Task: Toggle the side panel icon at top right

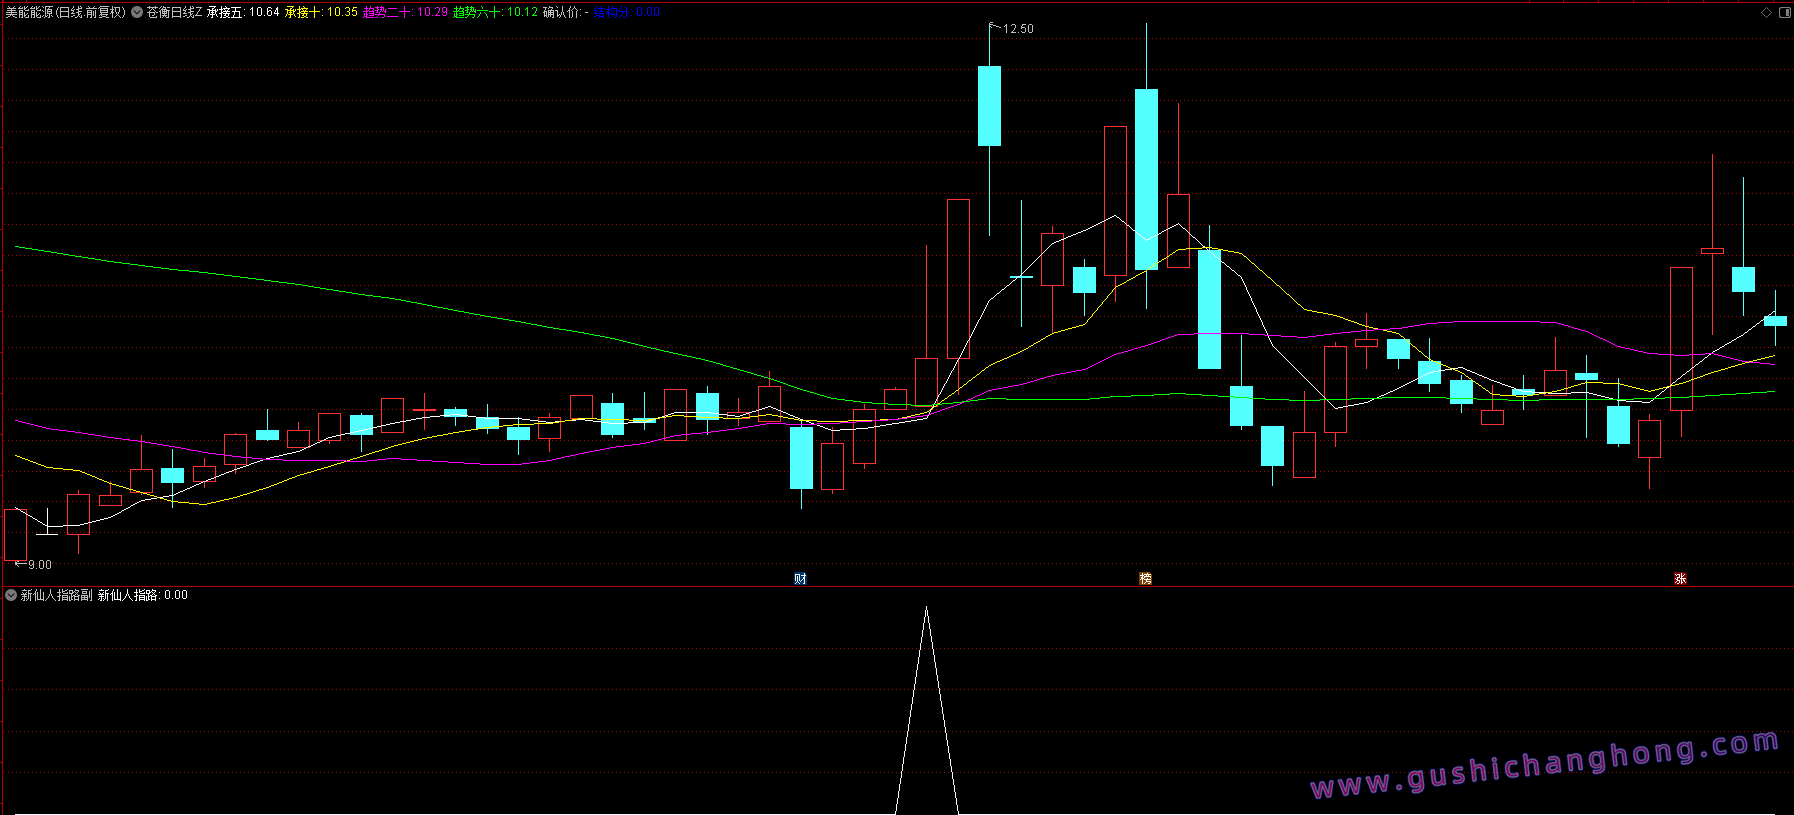Action: (1784, 13)
